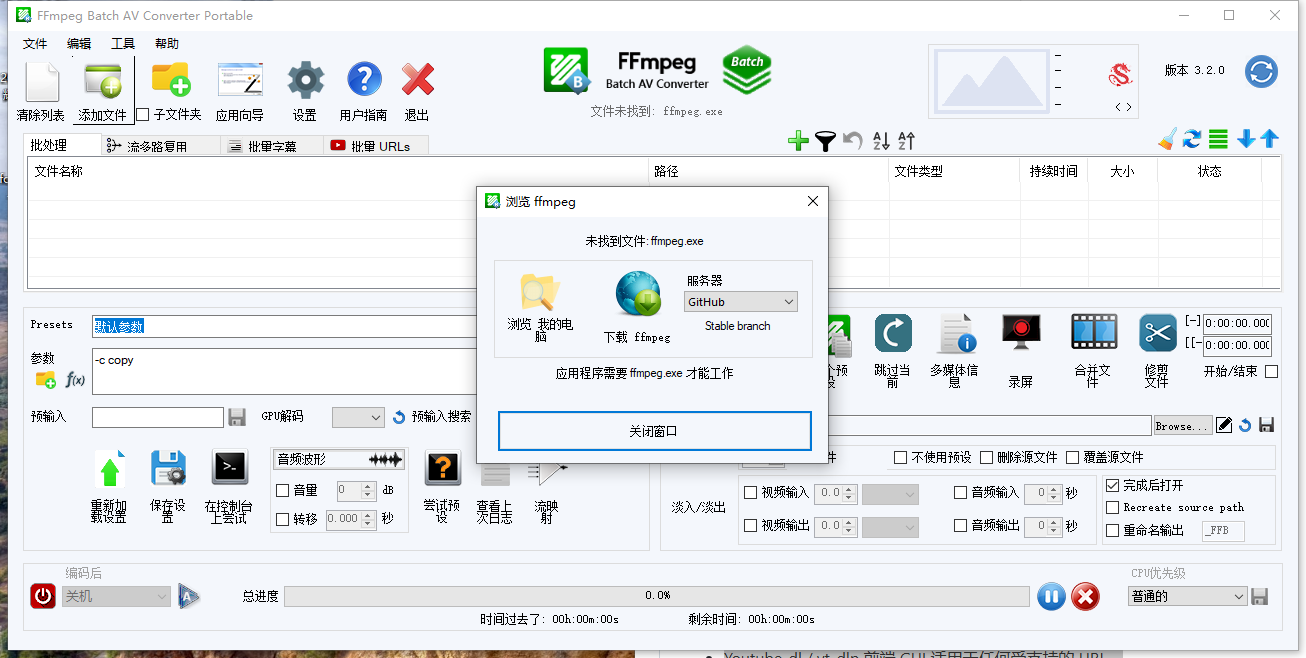
Task: Open the GitHub server dropdown
Action: pos(740,301)
